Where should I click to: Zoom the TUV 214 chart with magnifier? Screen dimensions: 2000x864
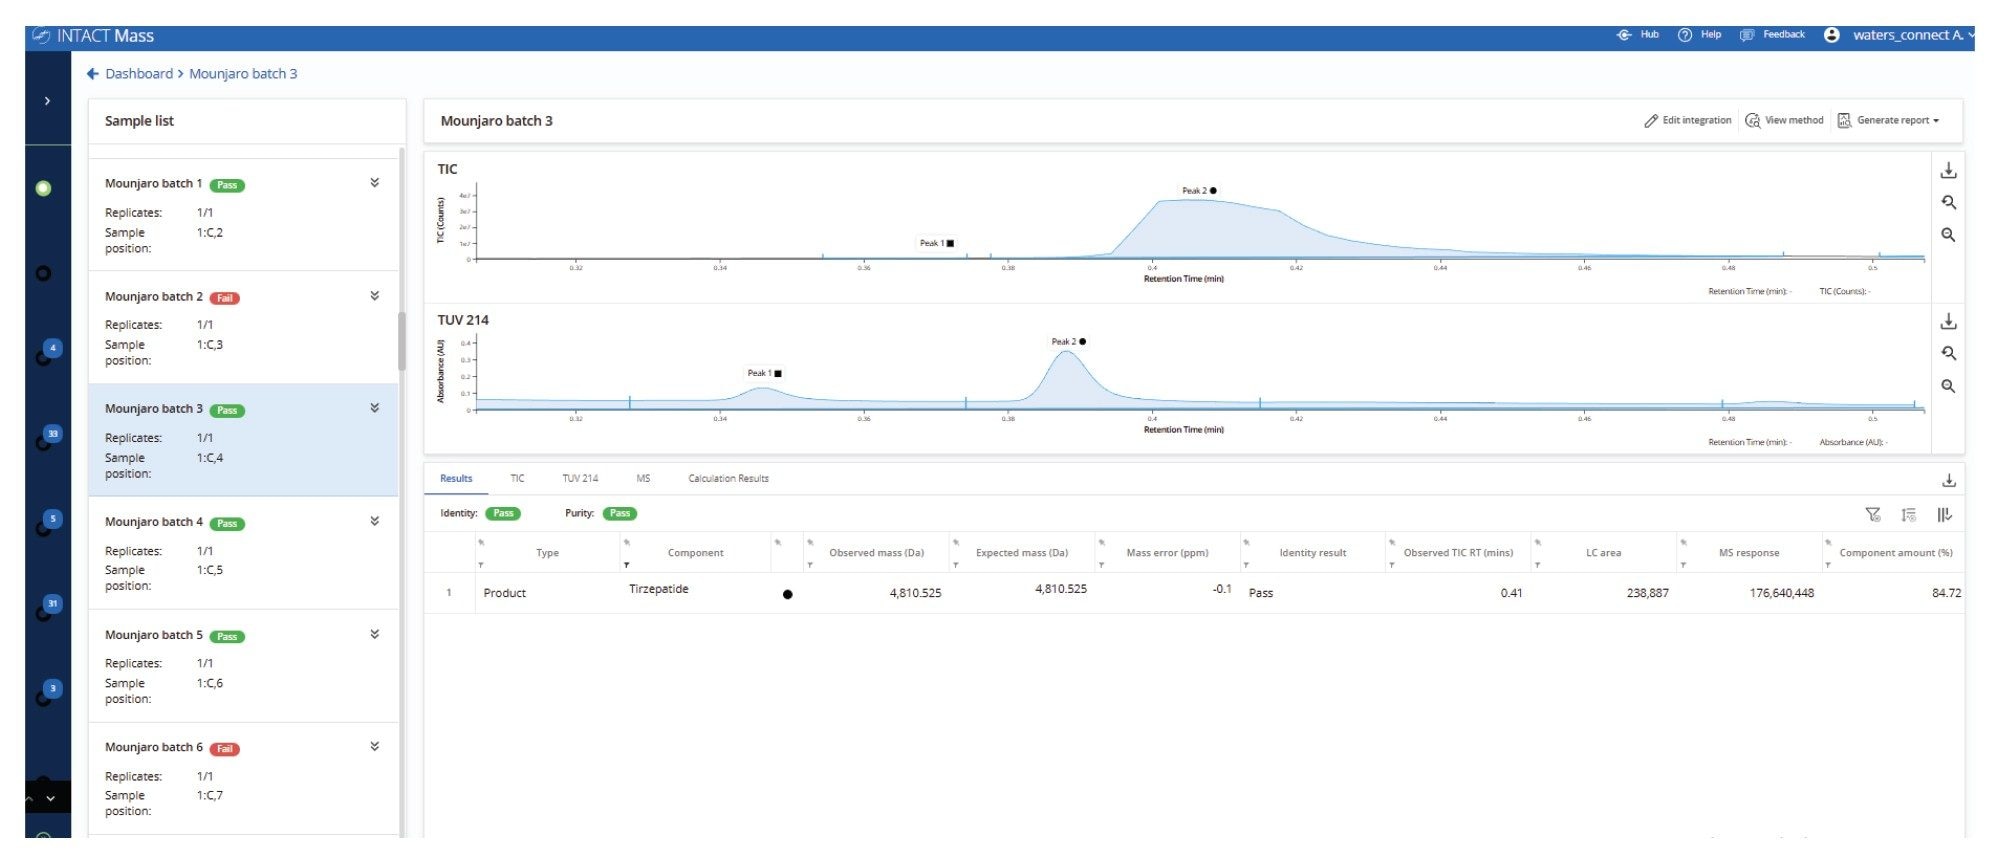coord(1948,386)
